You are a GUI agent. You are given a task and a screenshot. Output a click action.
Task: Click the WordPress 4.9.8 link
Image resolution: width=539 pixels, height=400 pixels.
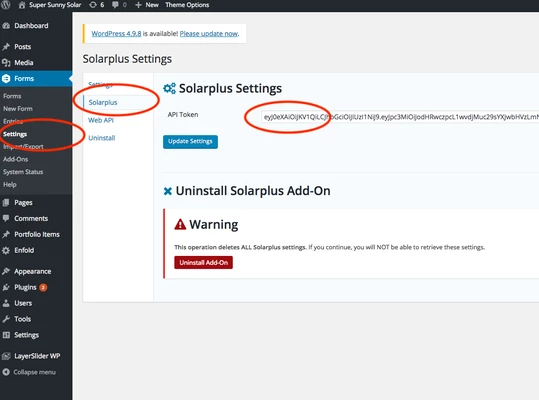(x=116, y=34)
